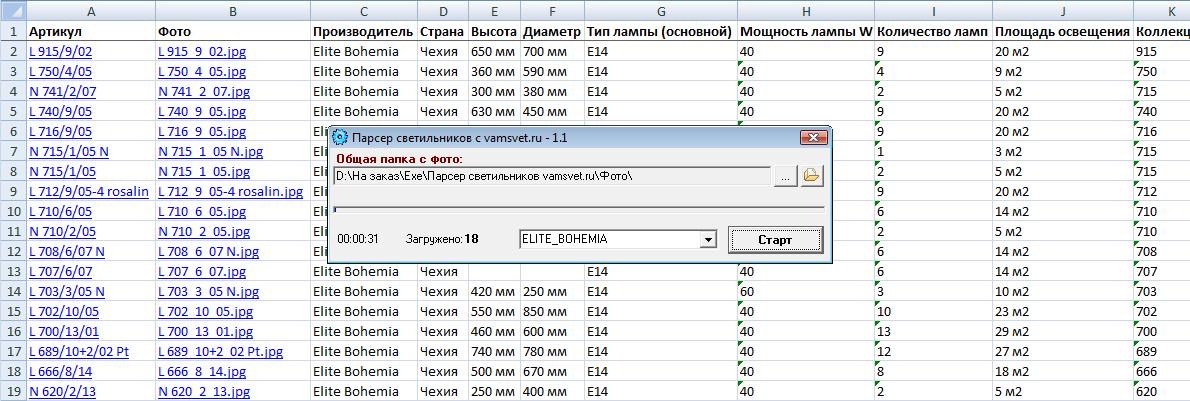Select lamp power cell 60 in row 14
The height and width of the screenshot is (401, 1190).
pos(806,292)
